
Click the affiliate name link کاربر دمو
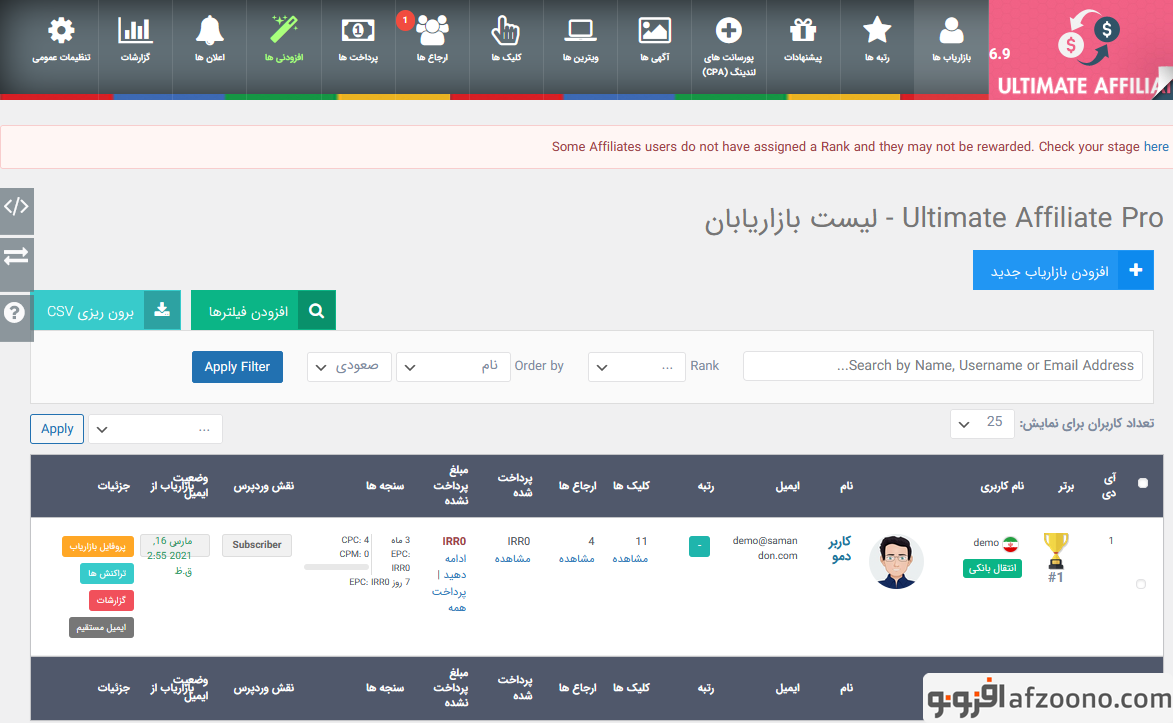[x=839, y=549]
